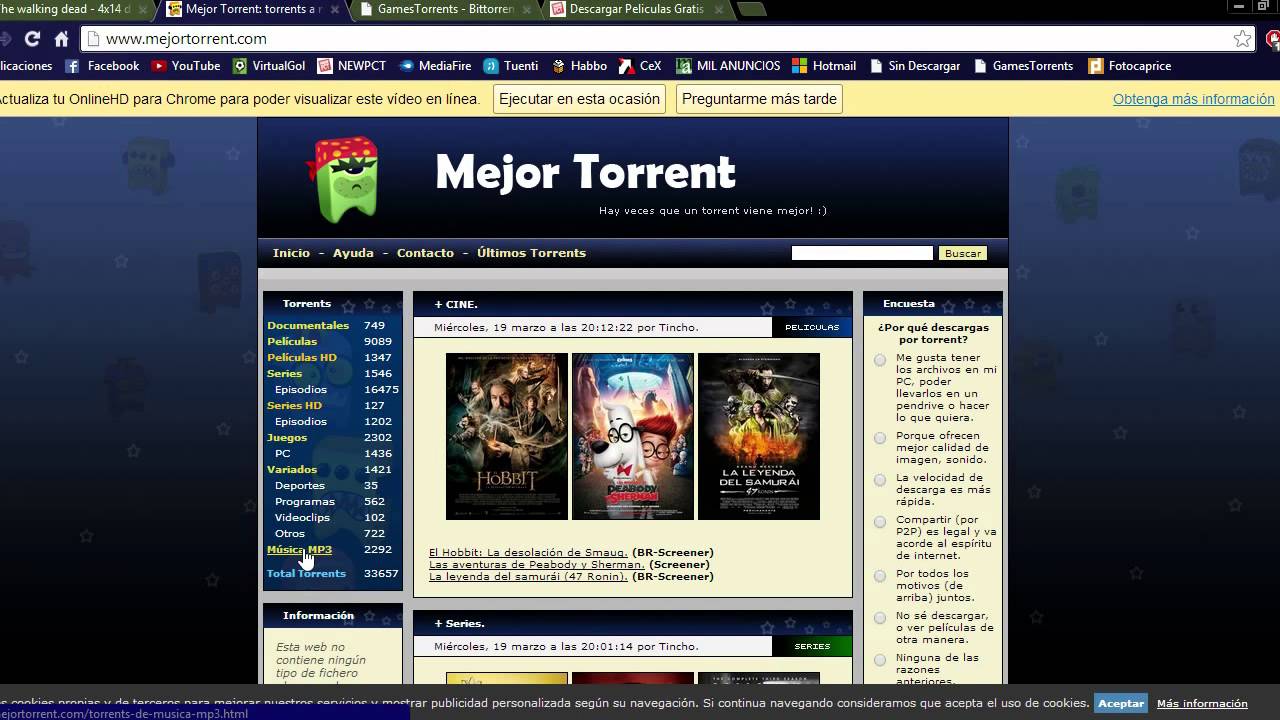The height and width of the screenshot is (720, 1280).
Task: Select 'Me gusta tener los archivos' poll option
Action: point(880,360)
